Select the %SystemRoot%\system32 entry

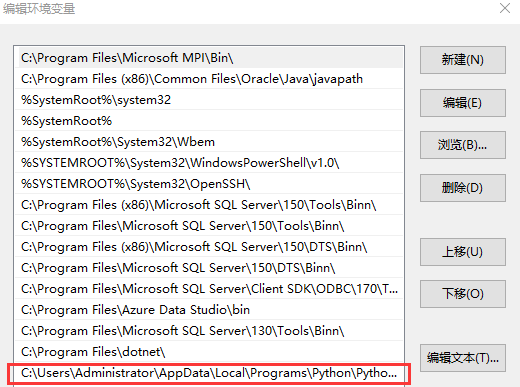[x=209, y=100]
